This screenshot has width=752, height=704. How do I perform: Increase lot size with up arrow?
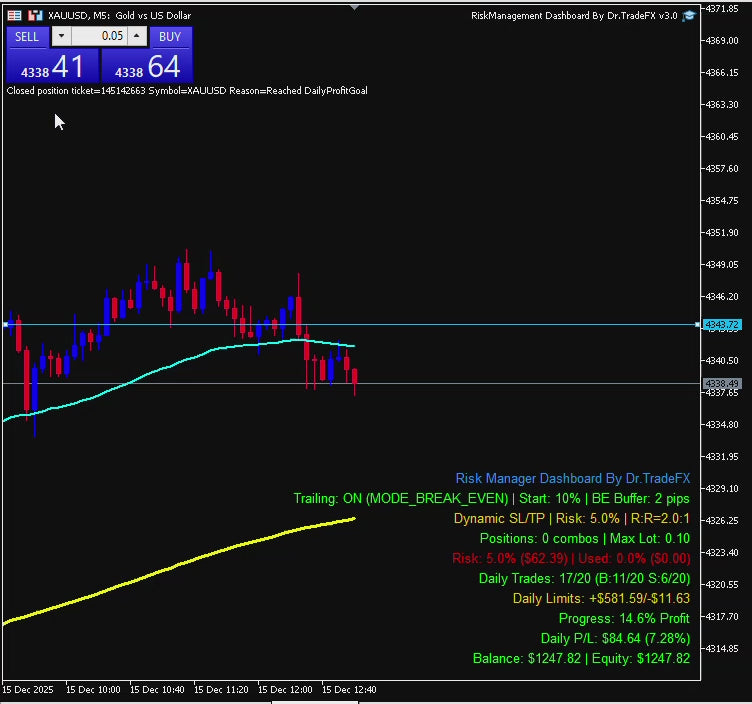(137, 37)
